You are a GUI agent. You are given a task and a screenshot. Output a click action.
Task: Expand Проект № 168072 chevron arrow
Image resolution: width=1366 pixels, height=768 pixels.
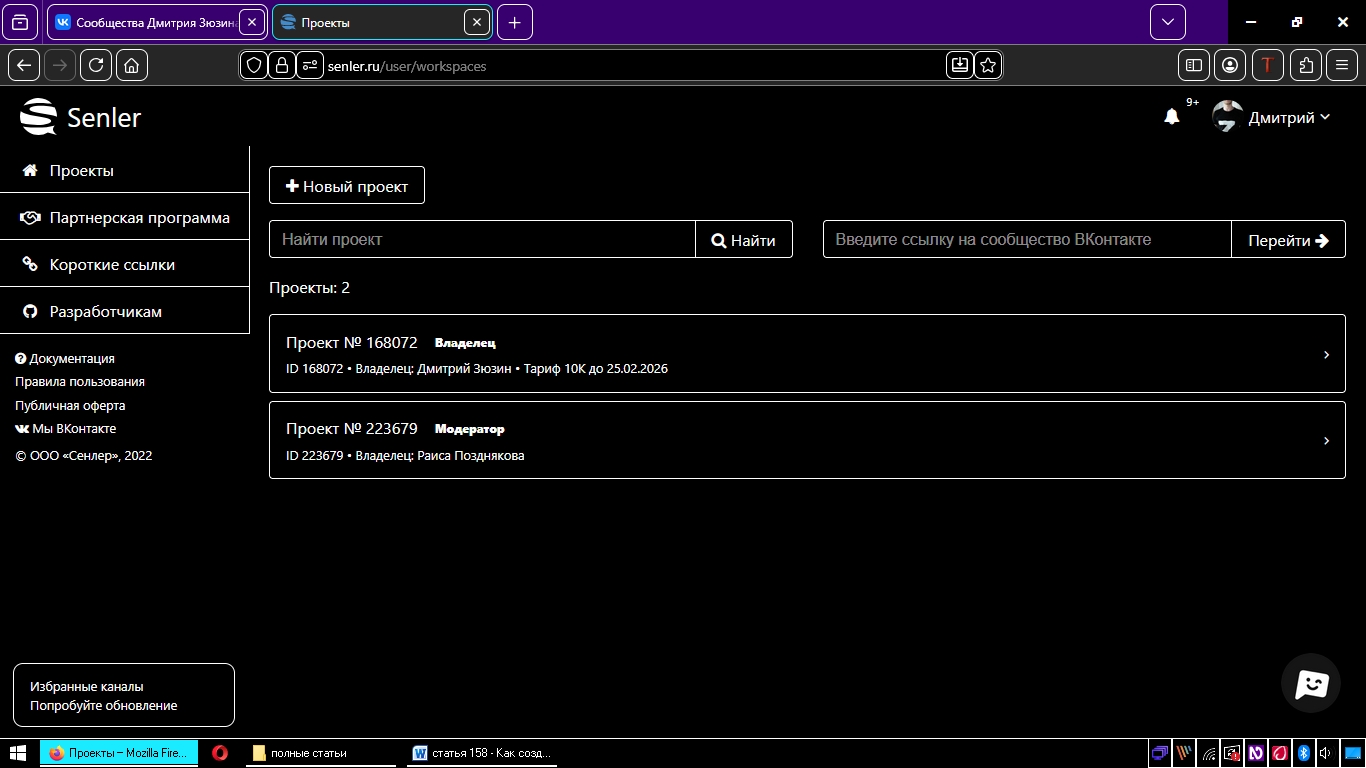(x=1326, y=355)
